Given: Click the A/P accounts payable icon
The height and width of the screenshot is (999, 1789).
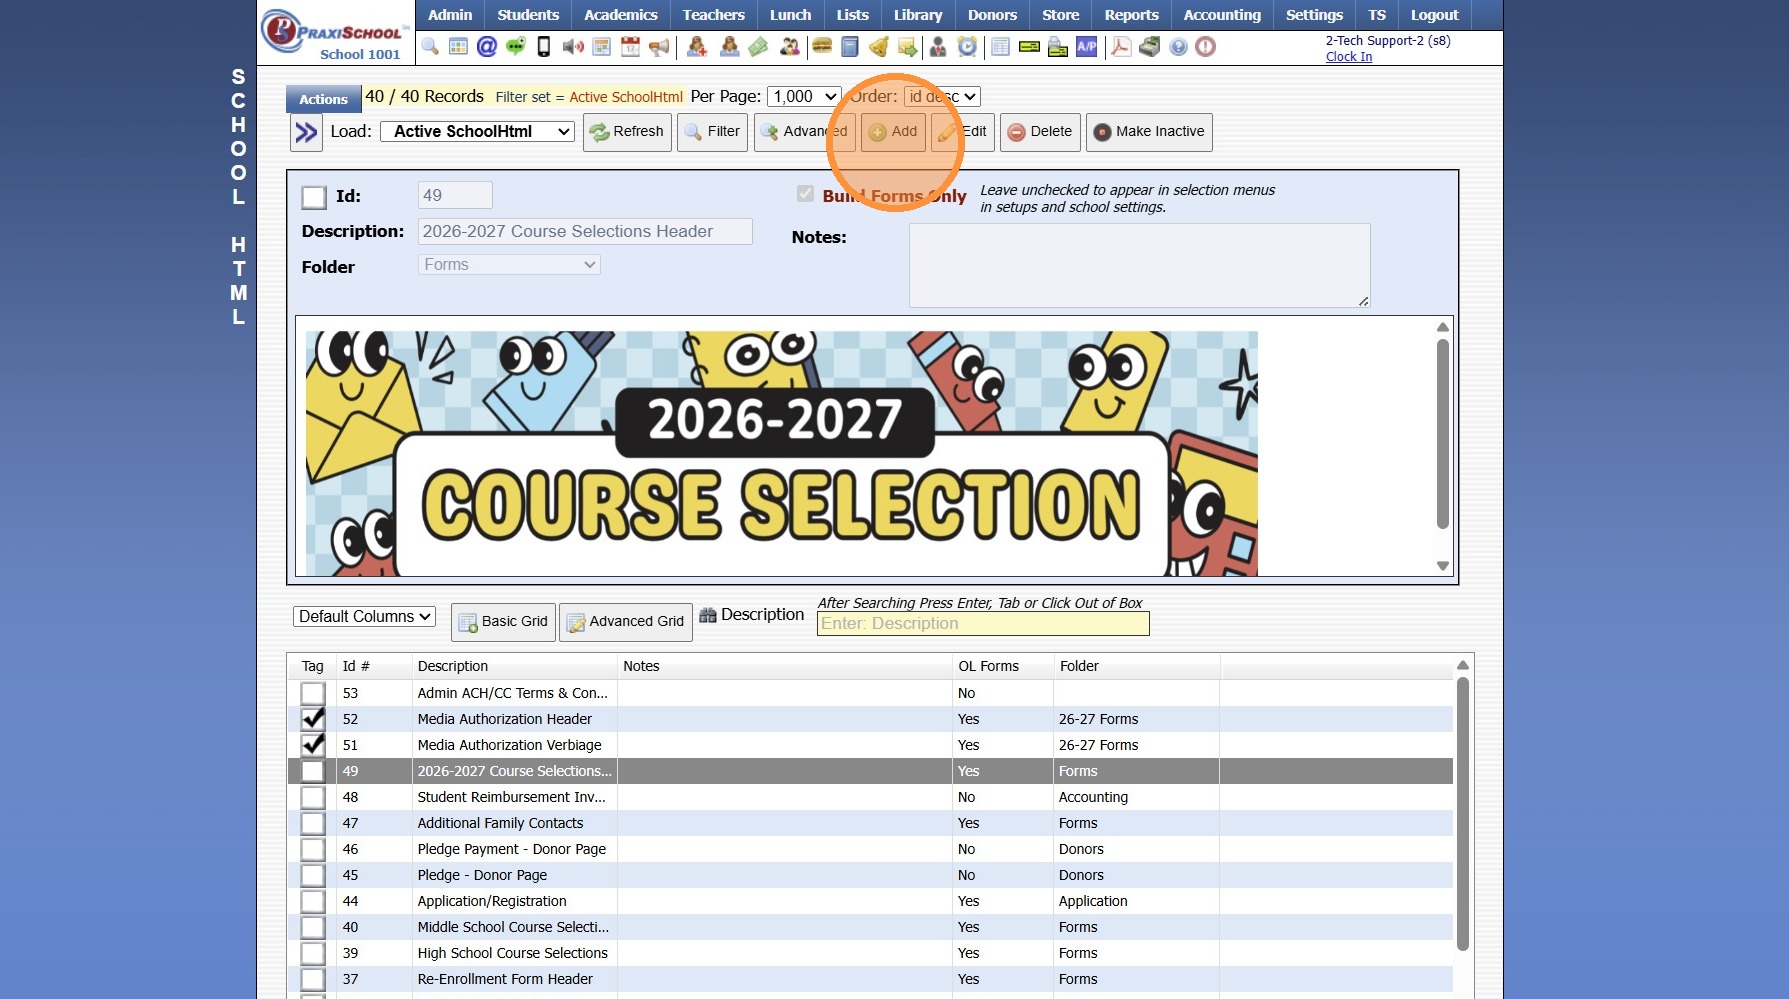Looking at the screenshot, I should click(x=1087, y=47).
